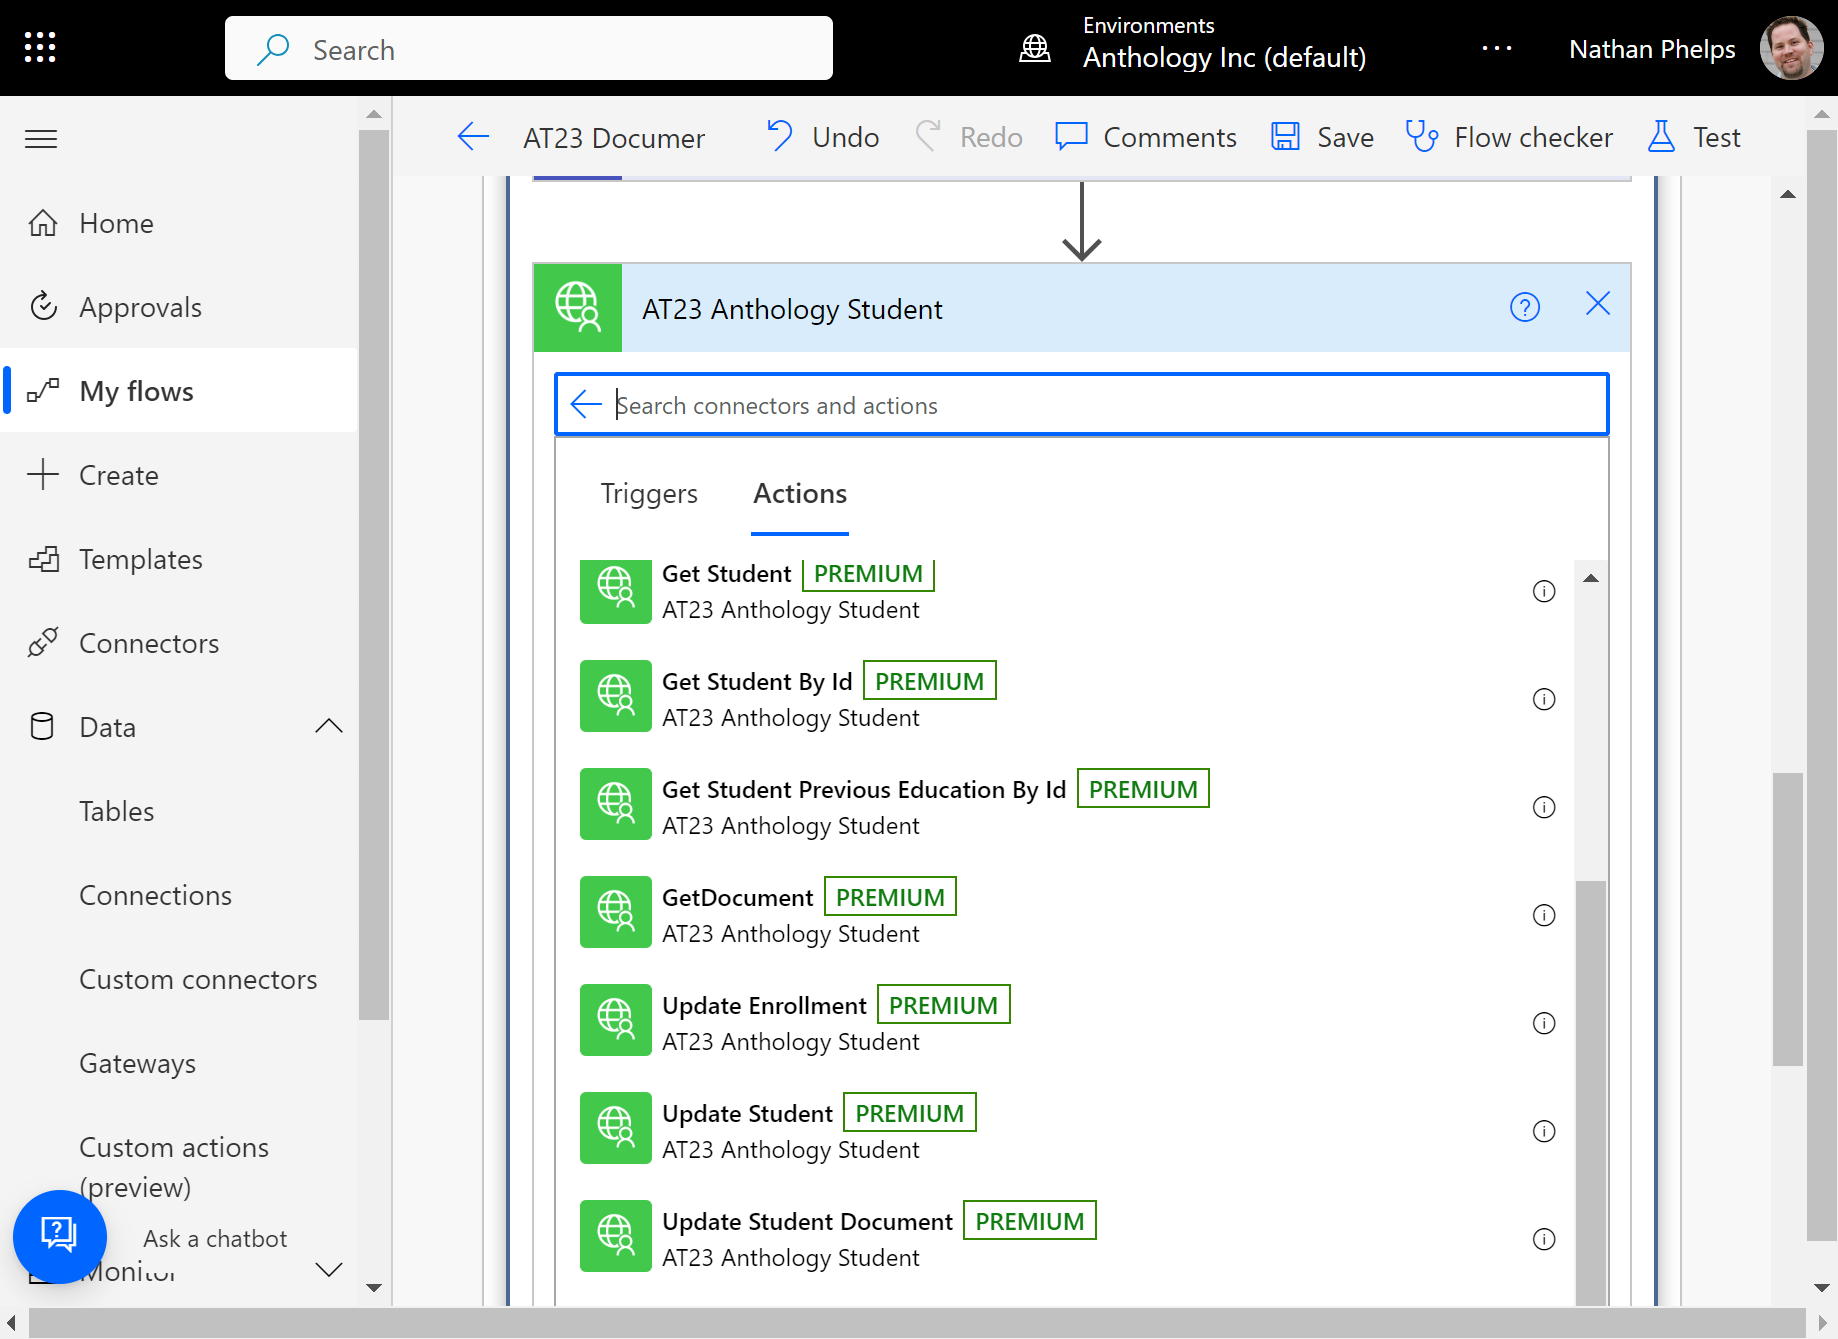This screenshot has width=1838, height=1339.
Task: Open the app launcher waffle icon
Action: tap(40, 47)
